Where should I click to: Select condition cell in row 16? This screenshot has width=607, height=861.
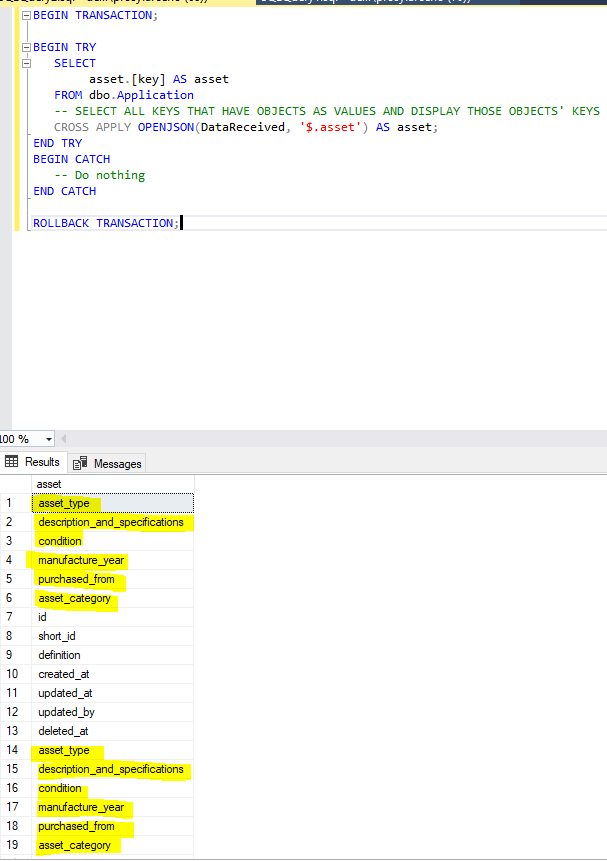[113, 788]
